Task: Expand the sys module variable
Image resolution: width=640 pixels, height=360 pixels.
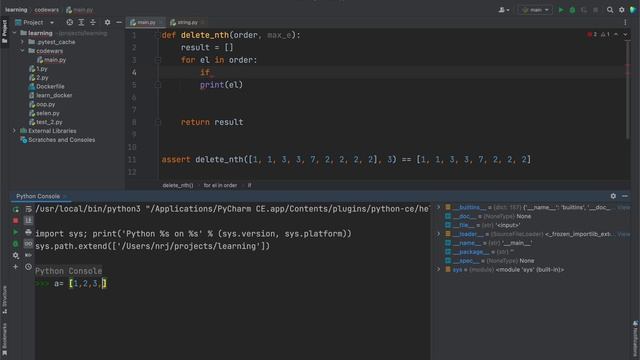Action: click(x=439, y=270)
